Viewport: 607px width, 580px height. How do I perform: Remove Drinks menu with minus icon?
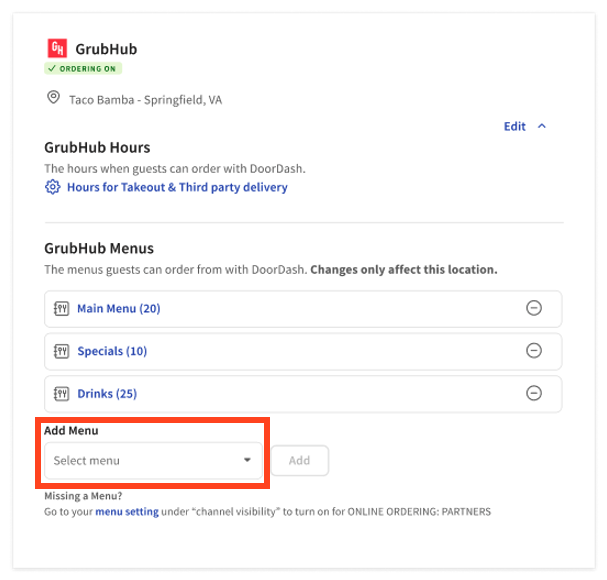click(534, 393)
